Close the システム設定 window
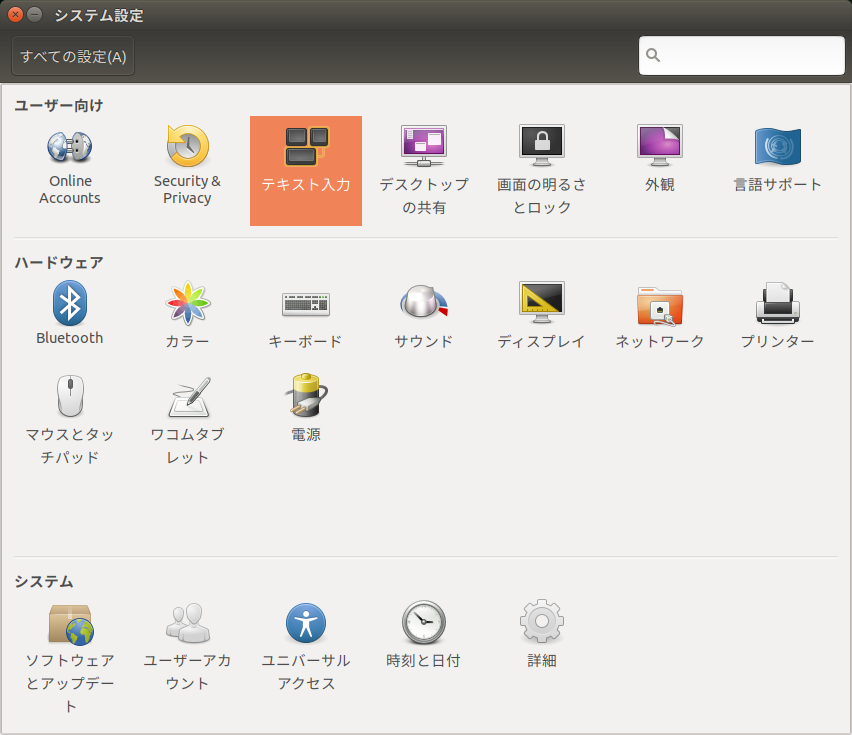 (x=15, y=15)
